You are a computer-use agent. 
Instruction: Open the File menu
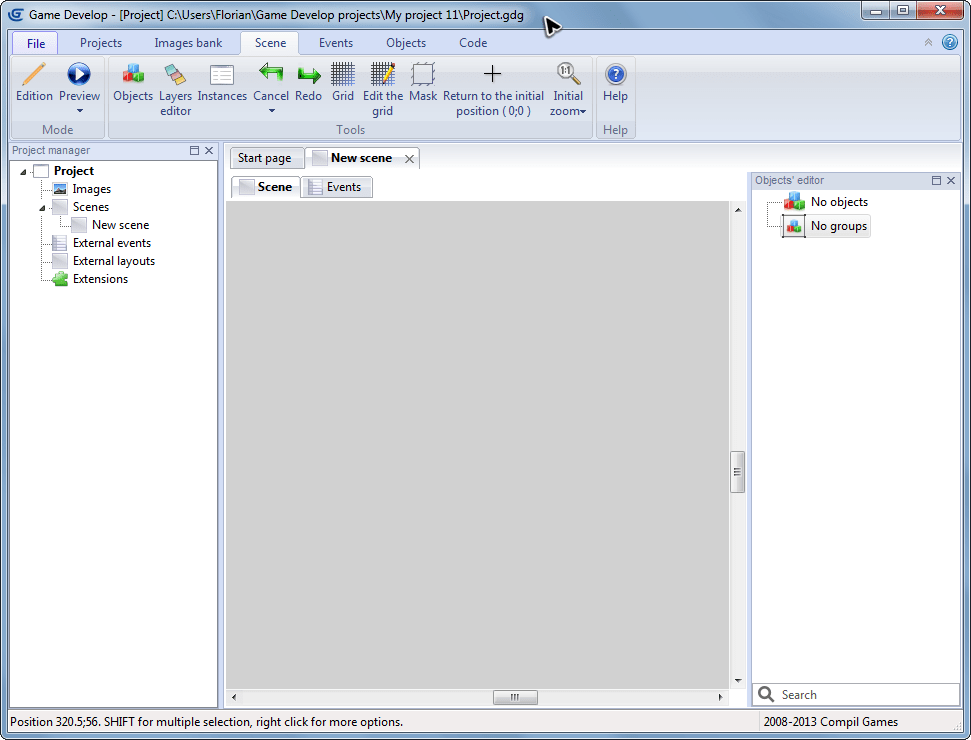click(x=36, y=43)
